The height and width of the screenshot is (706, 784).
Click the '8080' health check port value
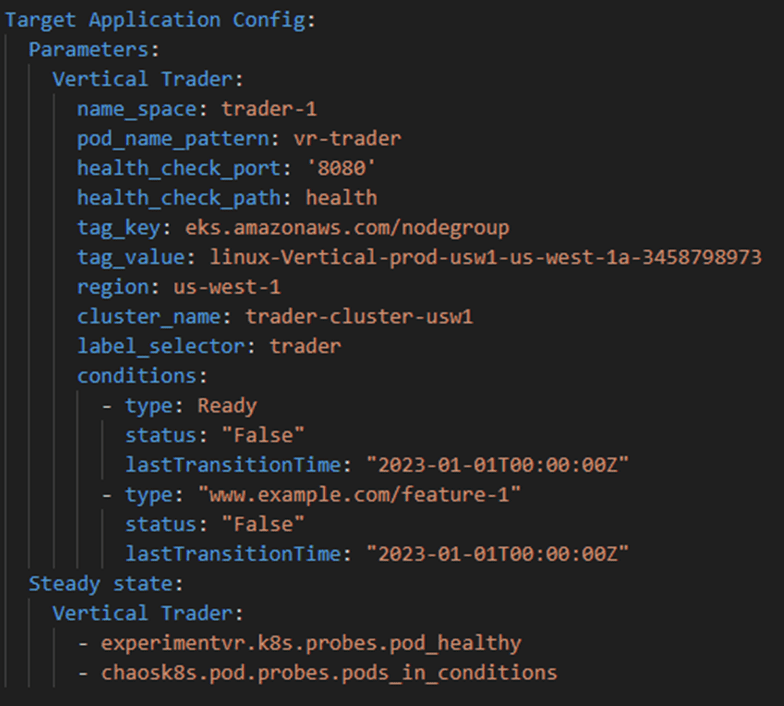coord(341,168)
